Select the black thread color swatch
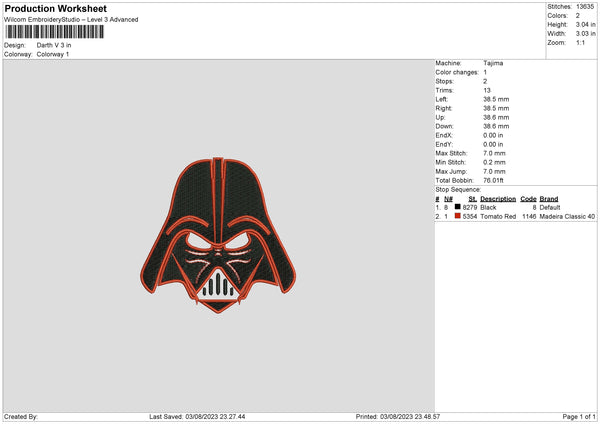Screen dimensions: 600x424 [457, 207]
